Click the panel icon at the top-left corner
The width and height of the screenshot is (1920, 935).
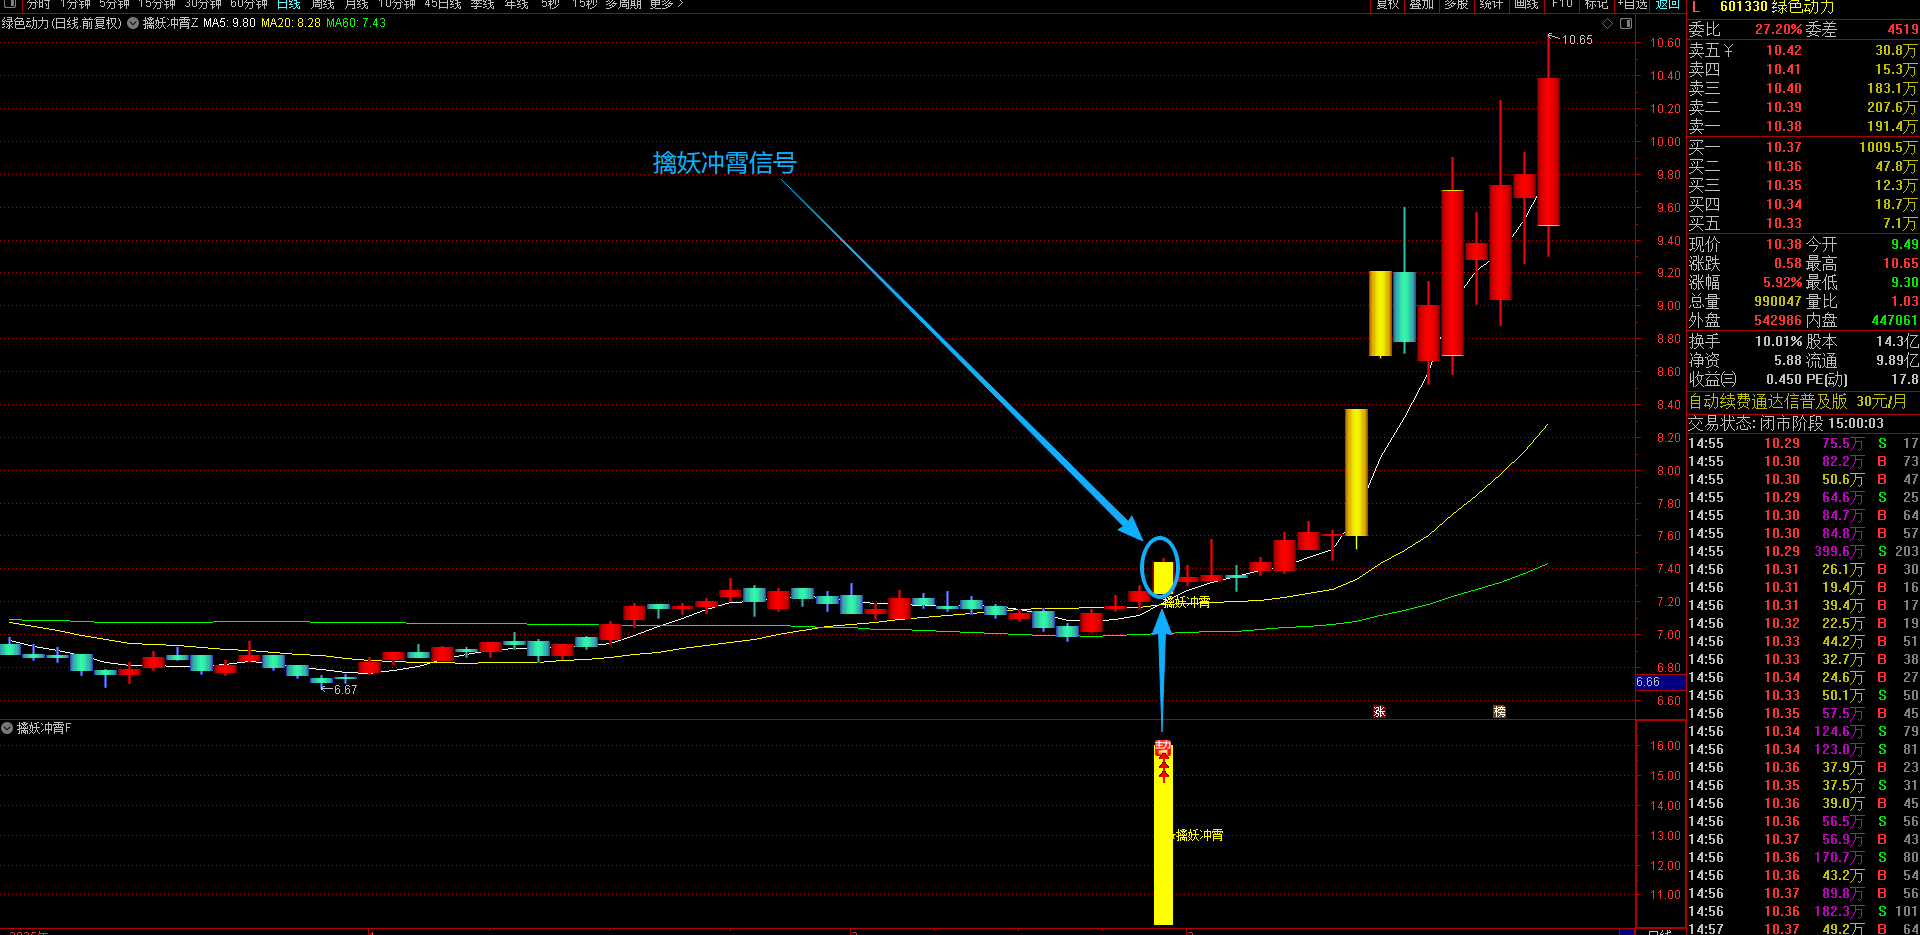coord(9,4)
